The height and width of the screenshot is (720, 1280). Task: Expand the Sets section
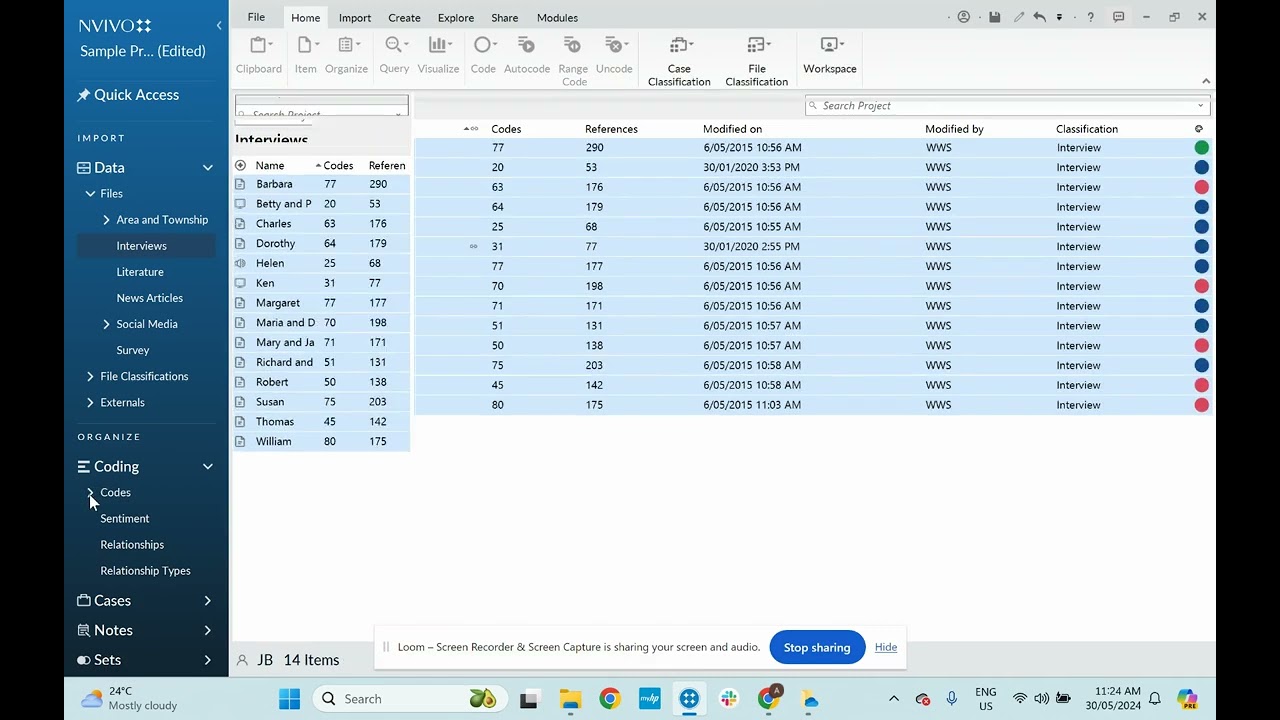click(x=208, y=660)
